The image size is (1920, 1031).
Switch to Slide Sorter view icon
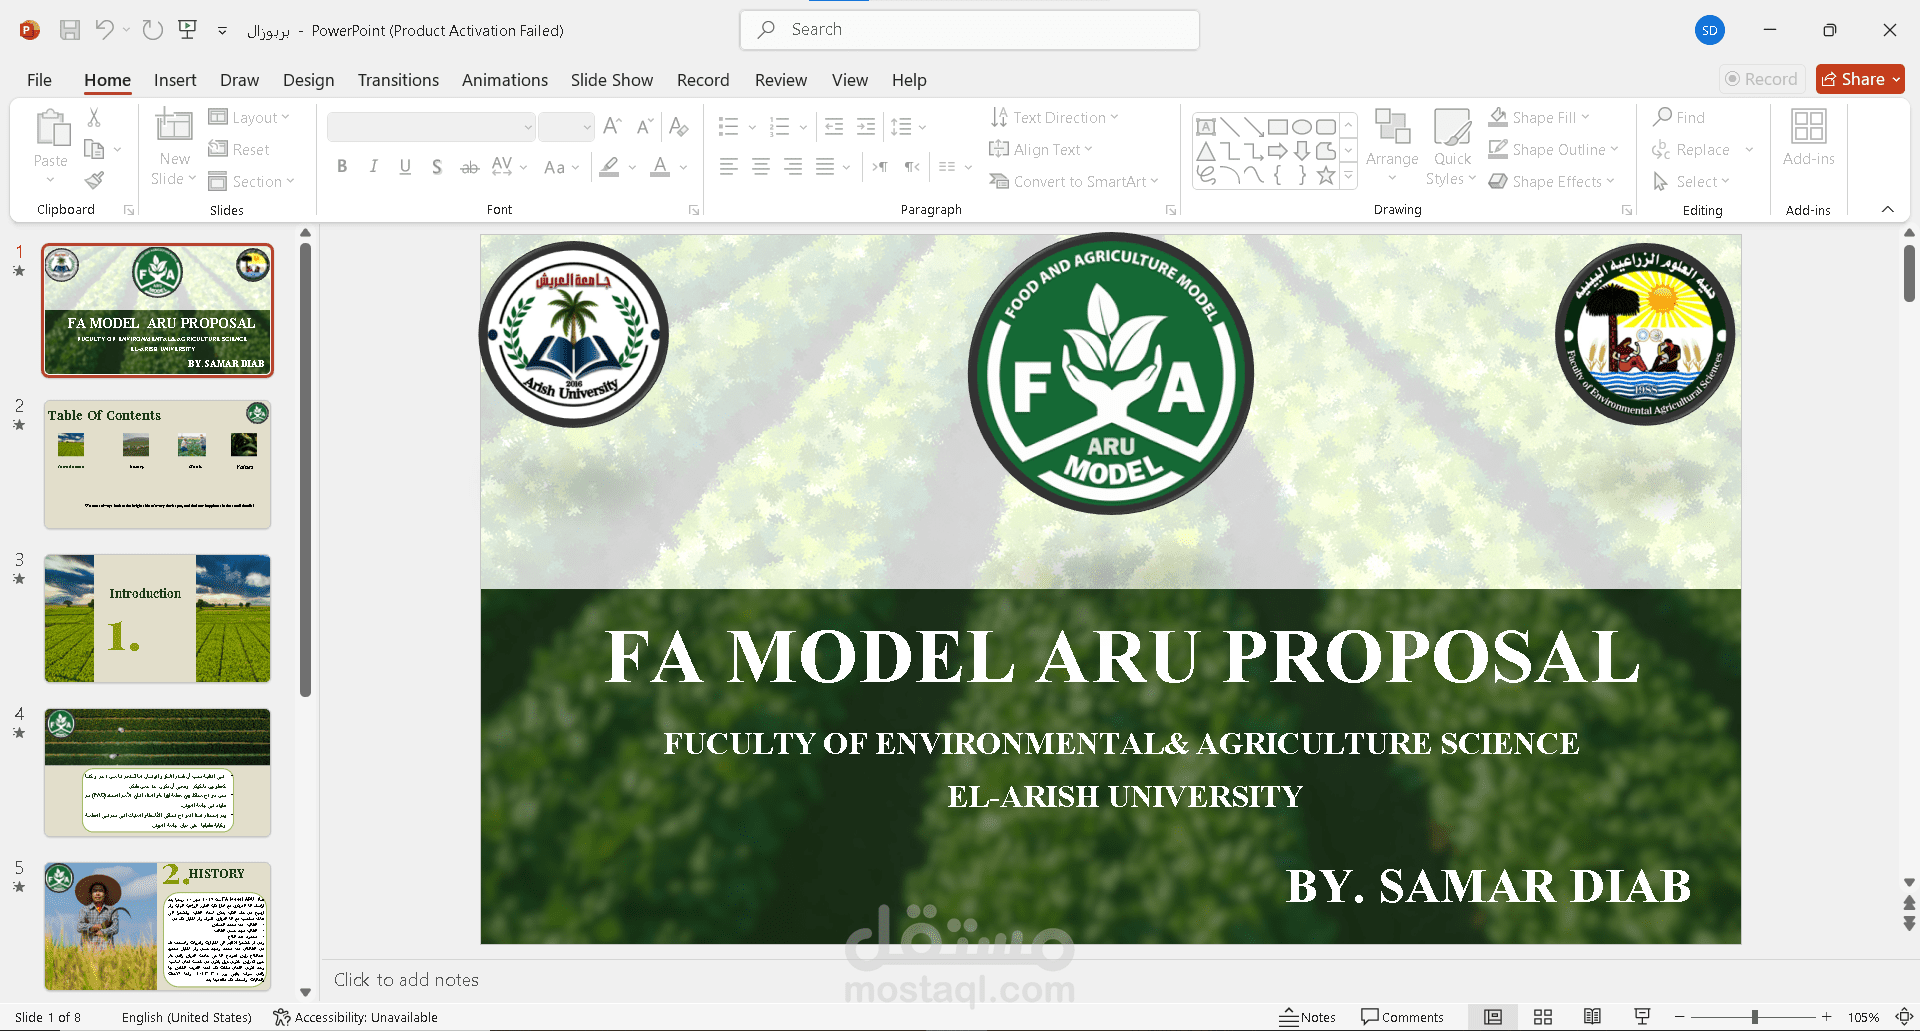tap(1543, 1017)
